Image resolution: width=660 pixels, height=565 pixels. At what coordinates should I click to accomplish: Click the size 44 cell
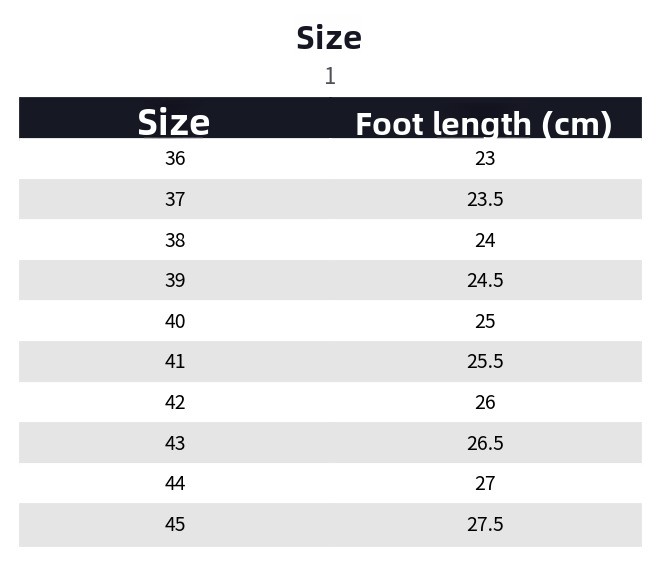(175, 483)
